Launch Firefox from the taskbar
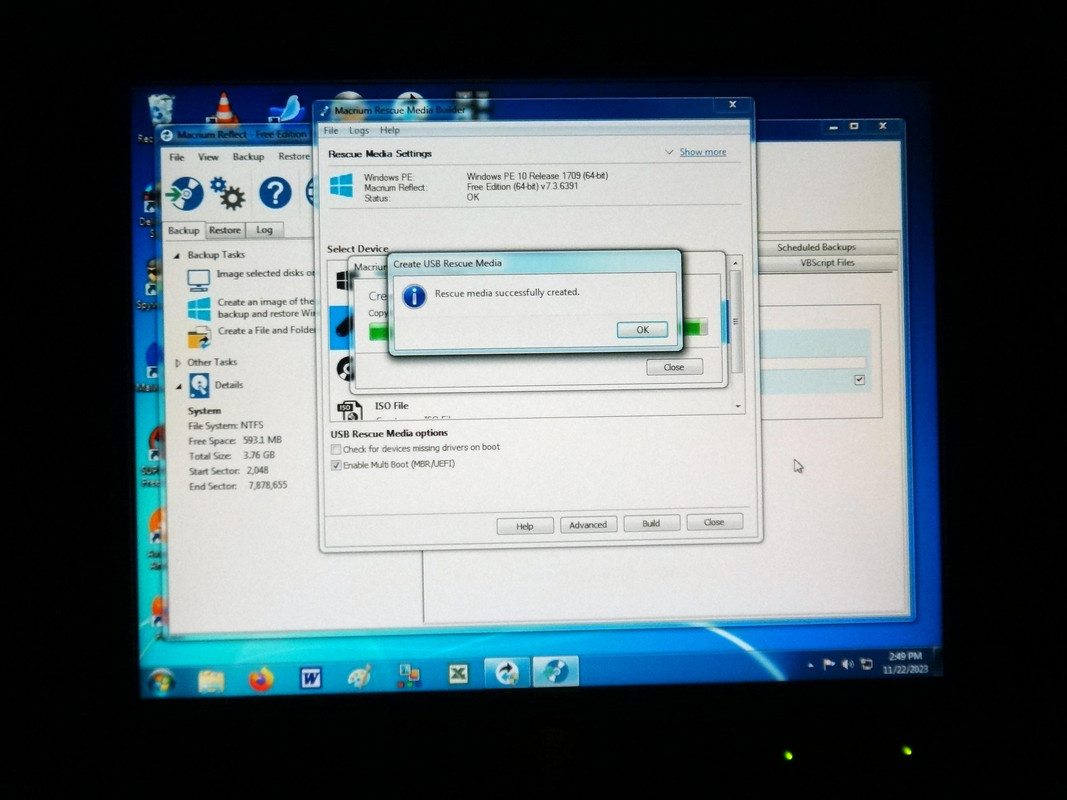1067x800 pixels. coord(261,679)
